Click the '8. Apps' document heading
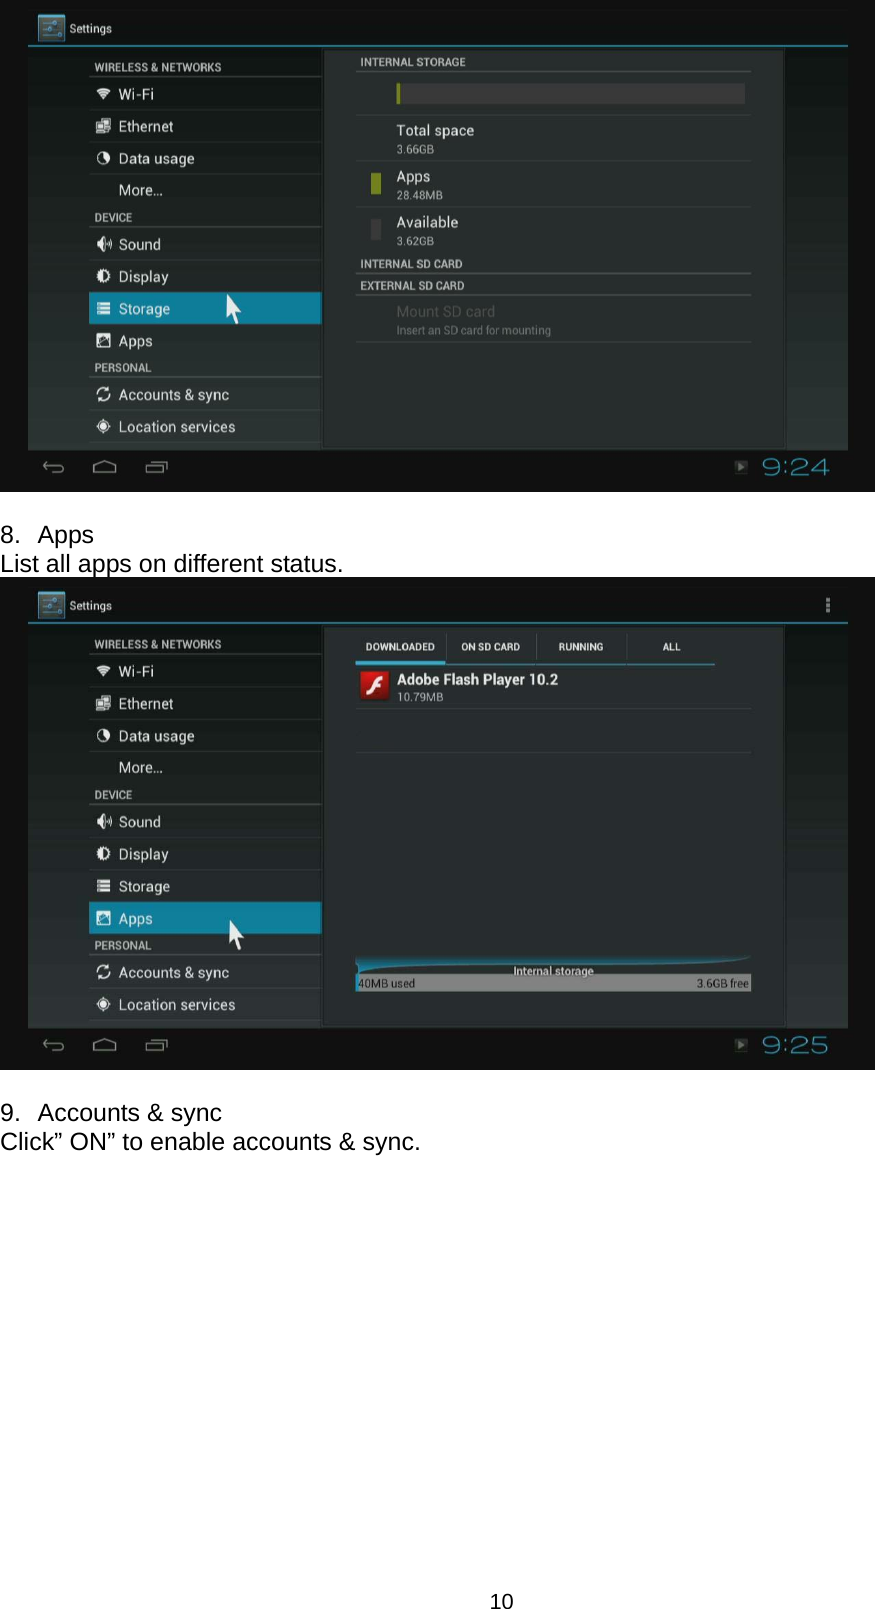875x1609 pixels. [47, 535]
